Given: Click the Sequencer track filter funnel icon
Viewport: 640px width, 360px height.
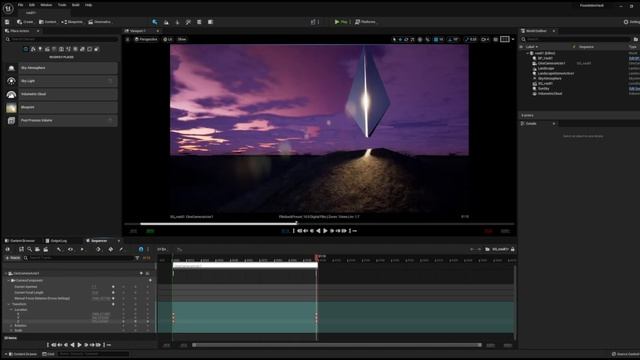Looking at the screenshot, I should pos(137,258).
